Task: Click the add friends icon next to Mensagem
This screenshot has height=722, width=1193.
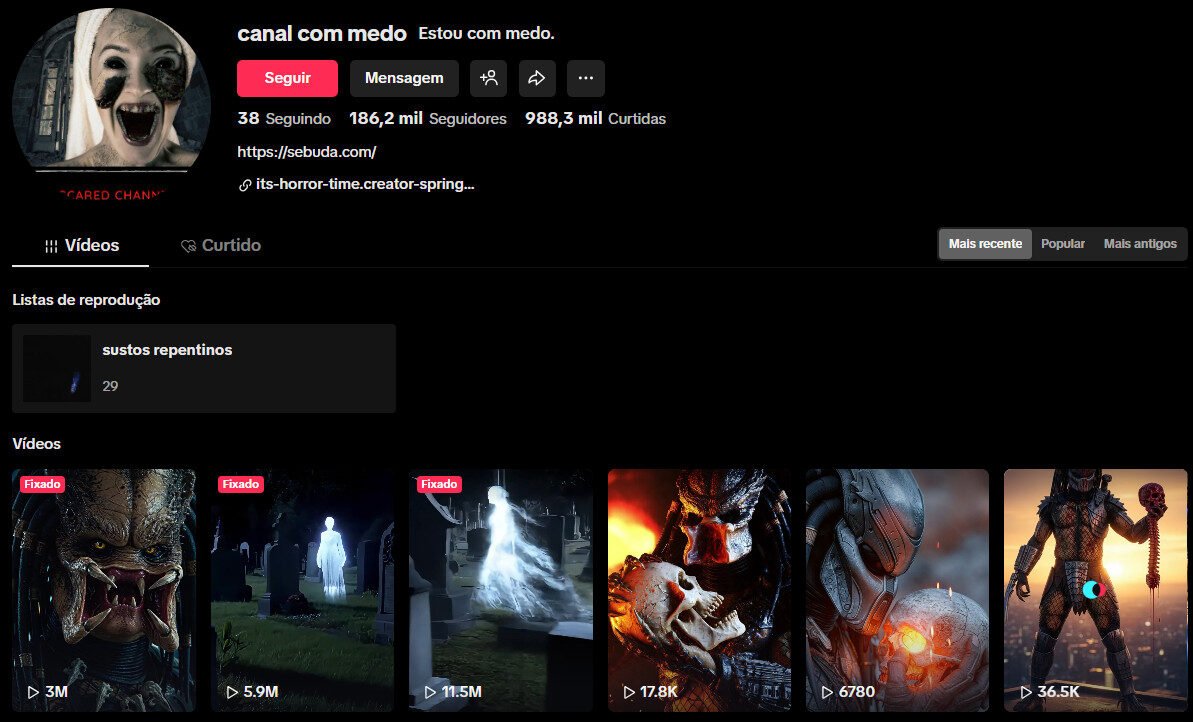Action: point(489,78)
